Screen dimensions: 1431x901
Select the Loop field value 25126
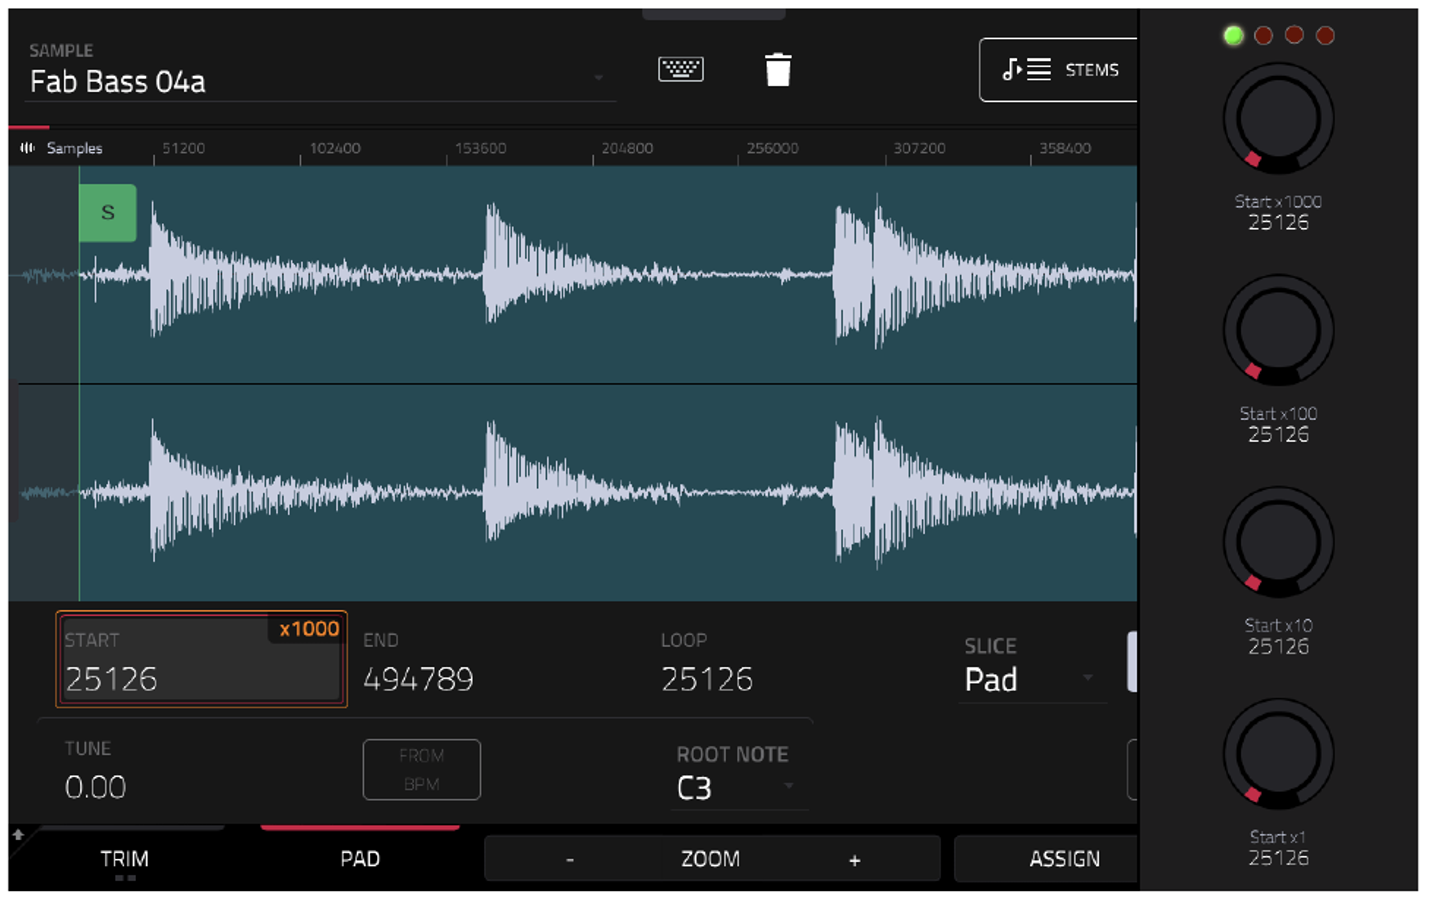[x=707, y=680]
